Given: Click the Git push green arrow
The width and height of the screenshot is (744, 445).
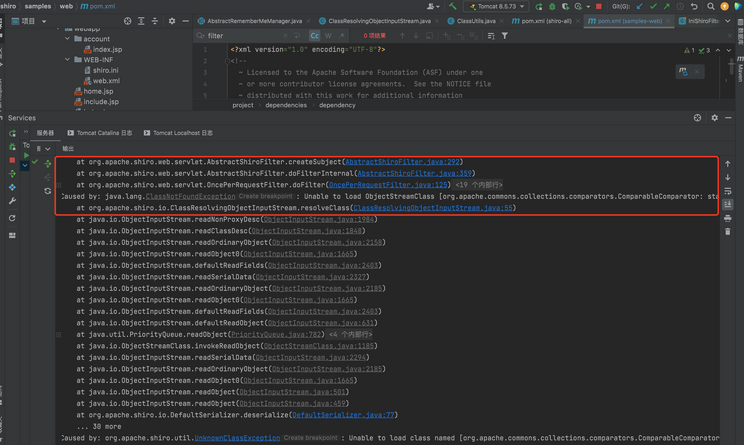Looking at the screenshot, I should coord(667,6).
